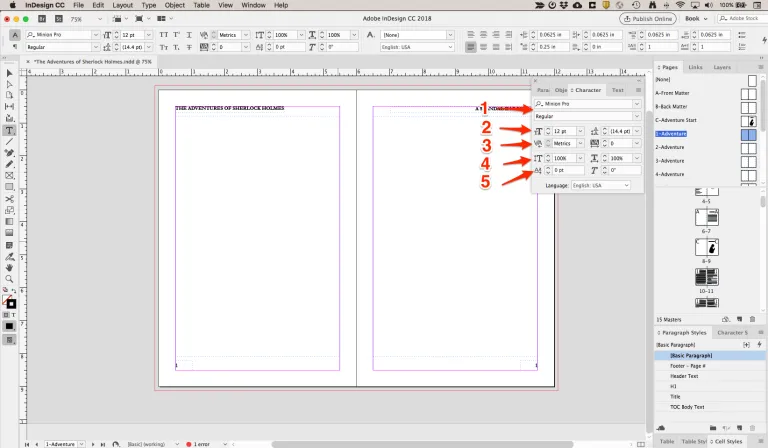Open page selector 1-Adventure dropdown
The image size is (768, 448).
click(81, 444)
